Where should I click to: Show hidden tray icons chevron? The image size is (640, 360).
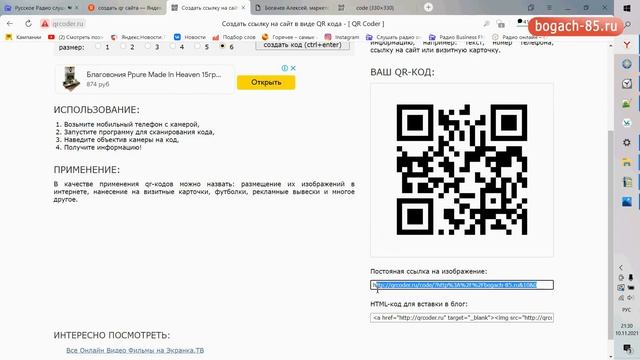coord(621,268)
